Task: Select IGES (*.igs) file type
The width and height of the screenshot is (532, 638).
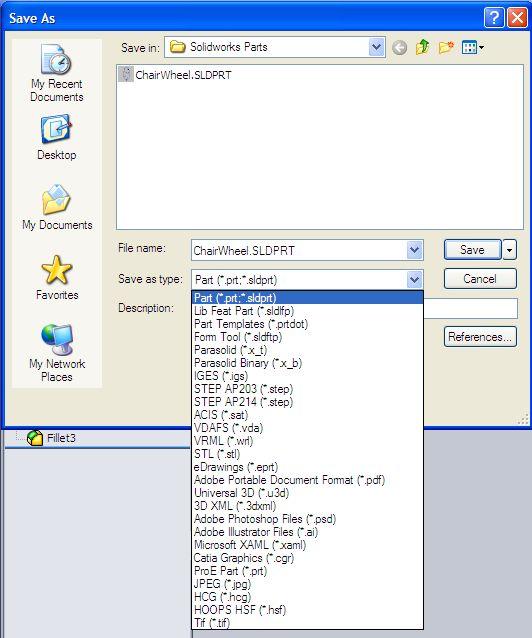Action: coord(307,376)
